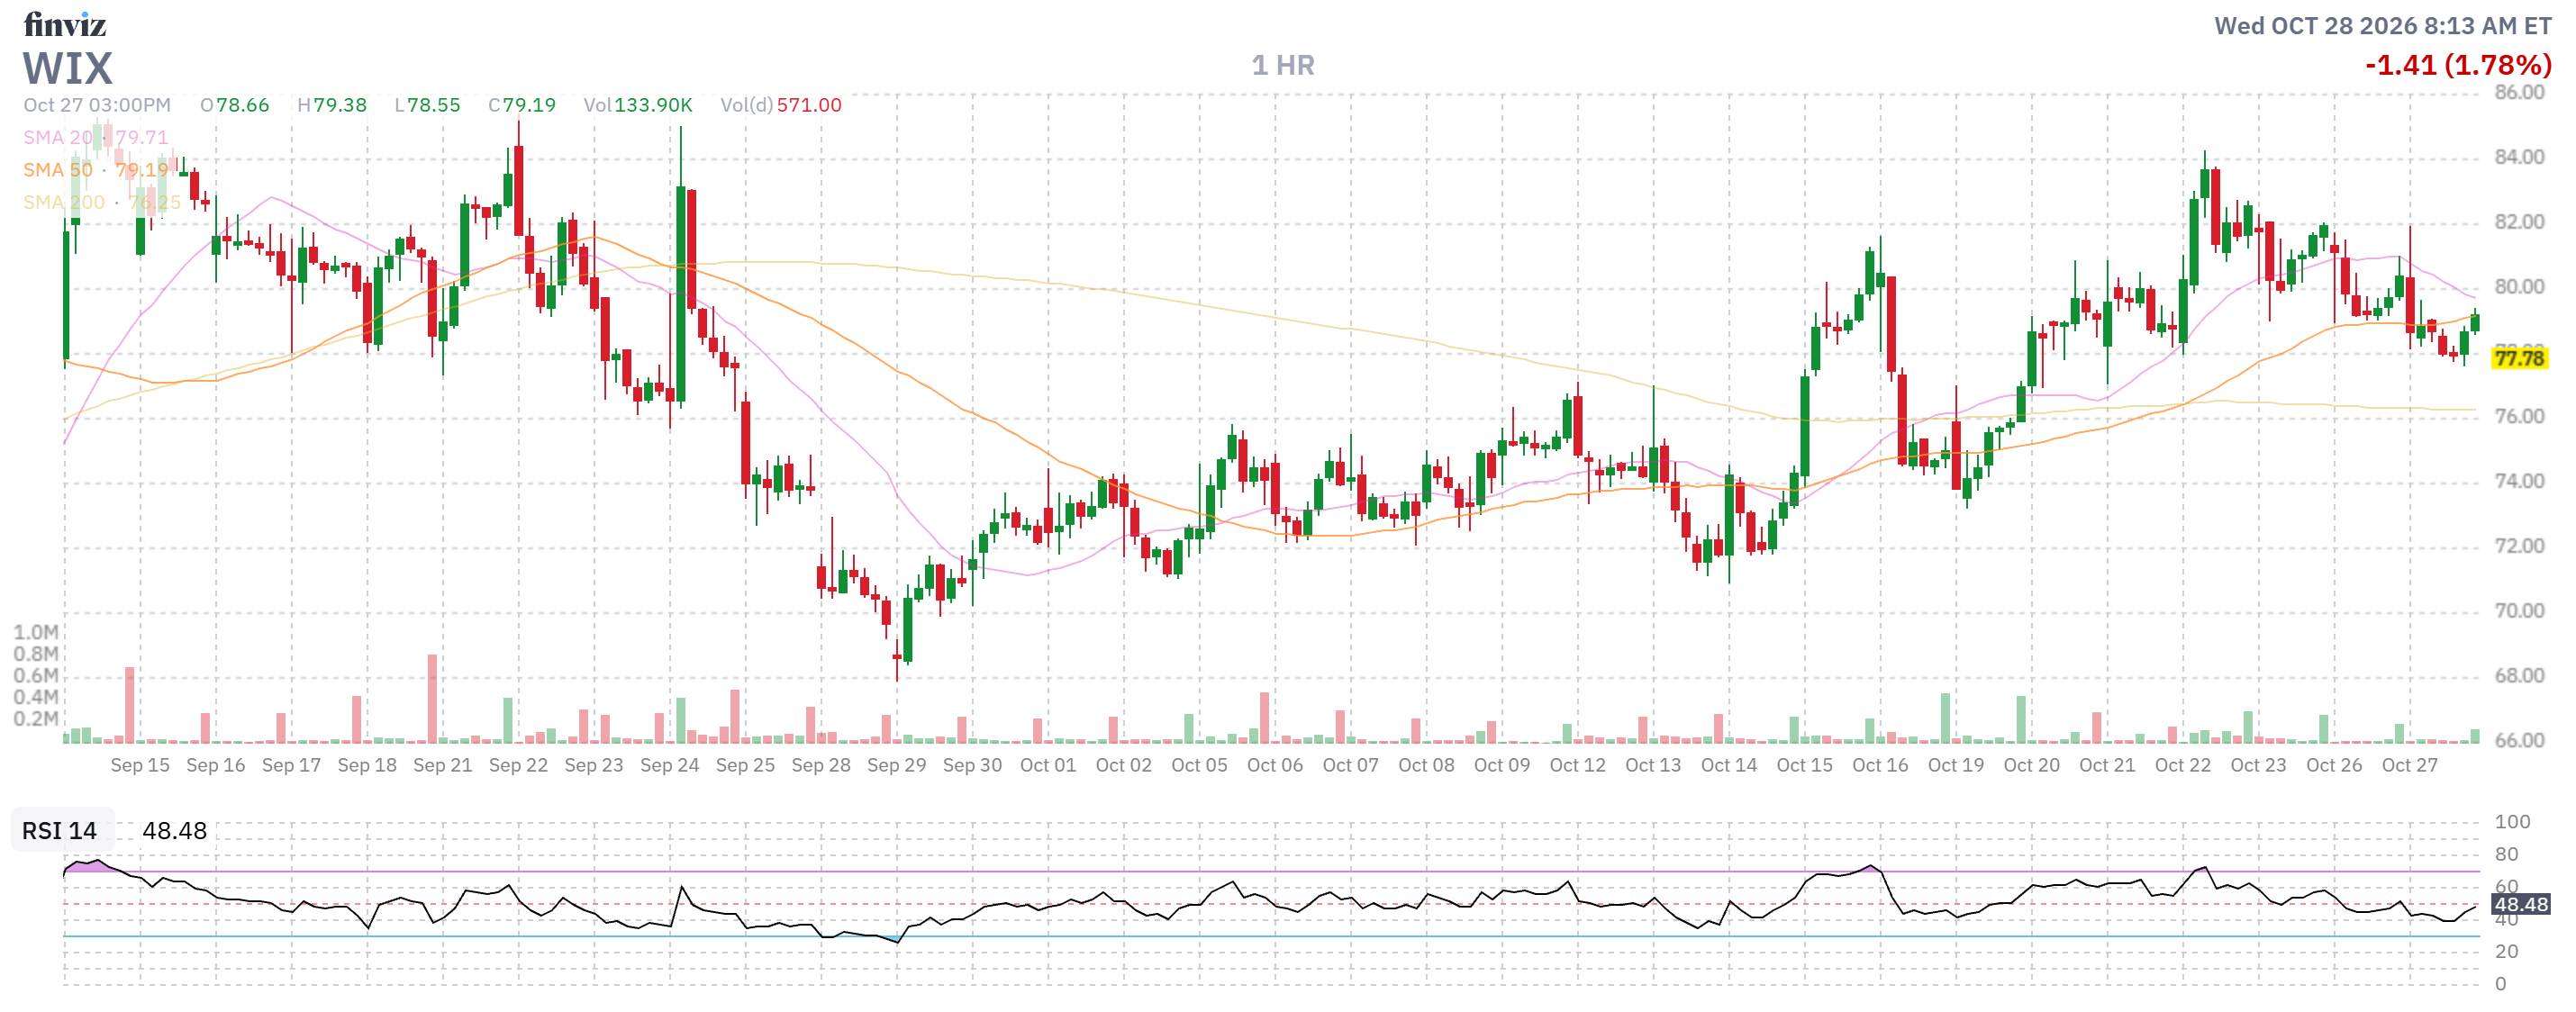Image resolution: width=2576 pixels, height=1012 pixels.
Task: Click the WIX ticker symbol
Action: point(68,68)
